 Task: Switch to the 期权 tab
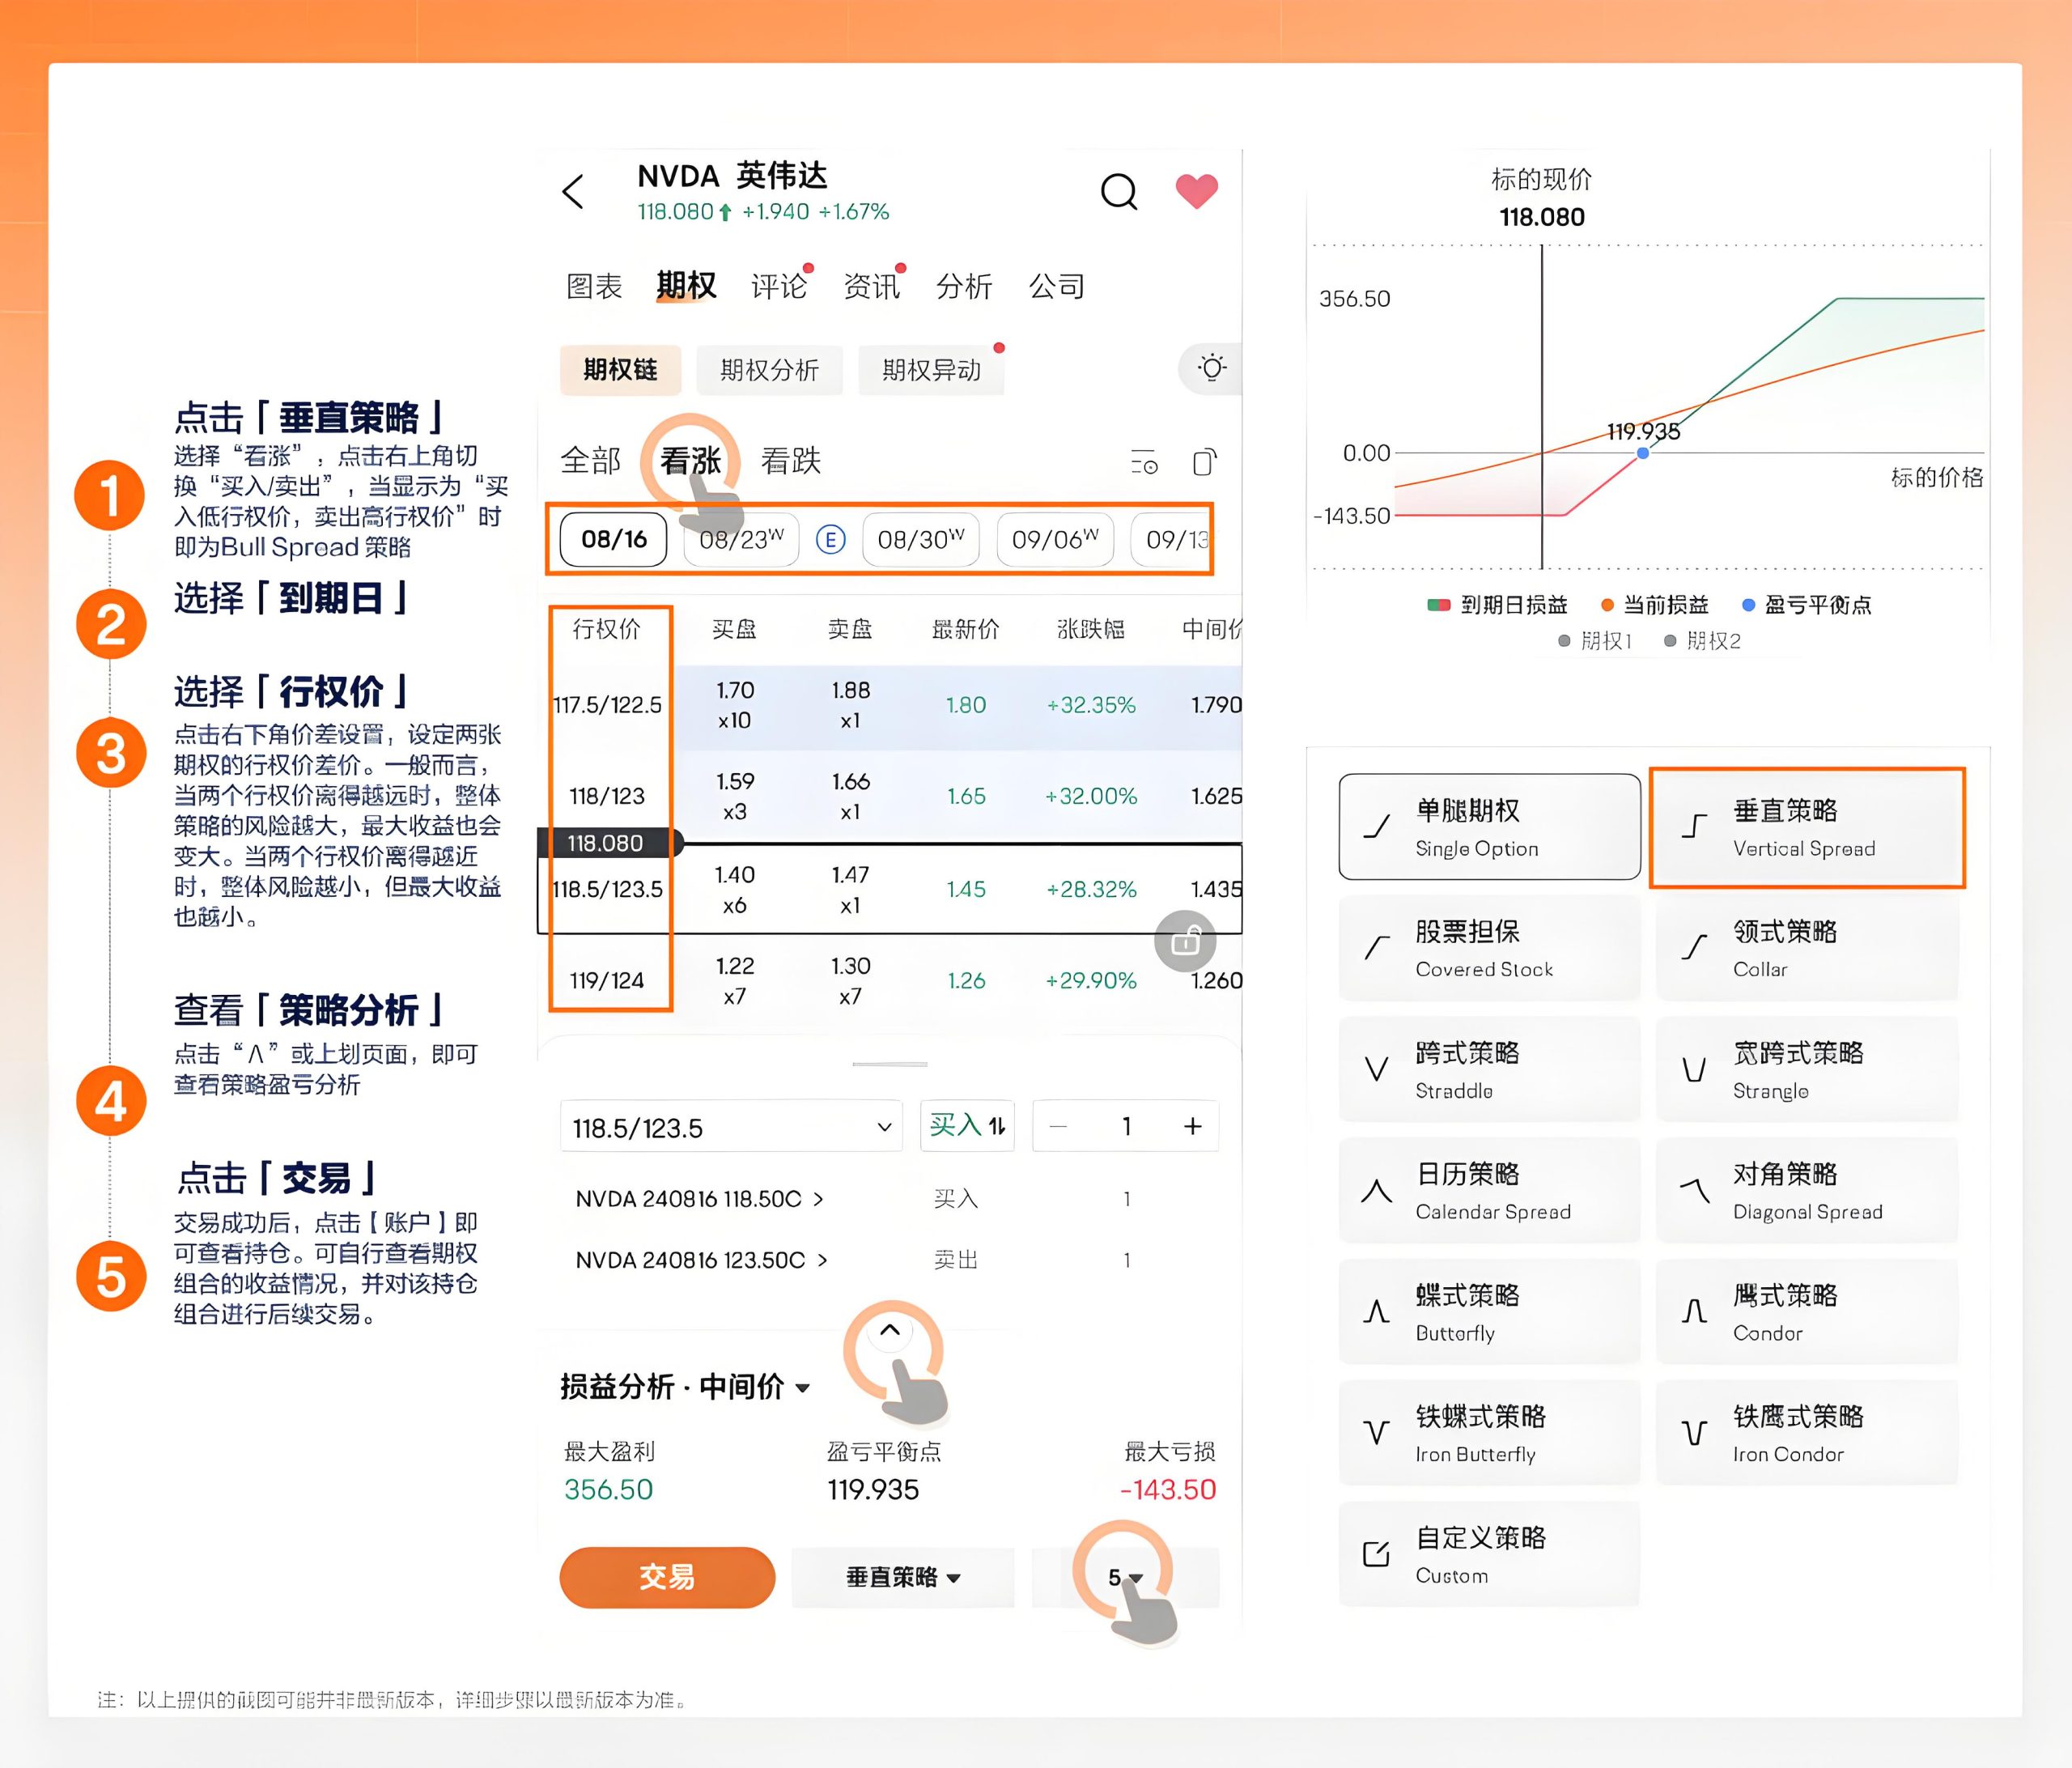[686, 286]
